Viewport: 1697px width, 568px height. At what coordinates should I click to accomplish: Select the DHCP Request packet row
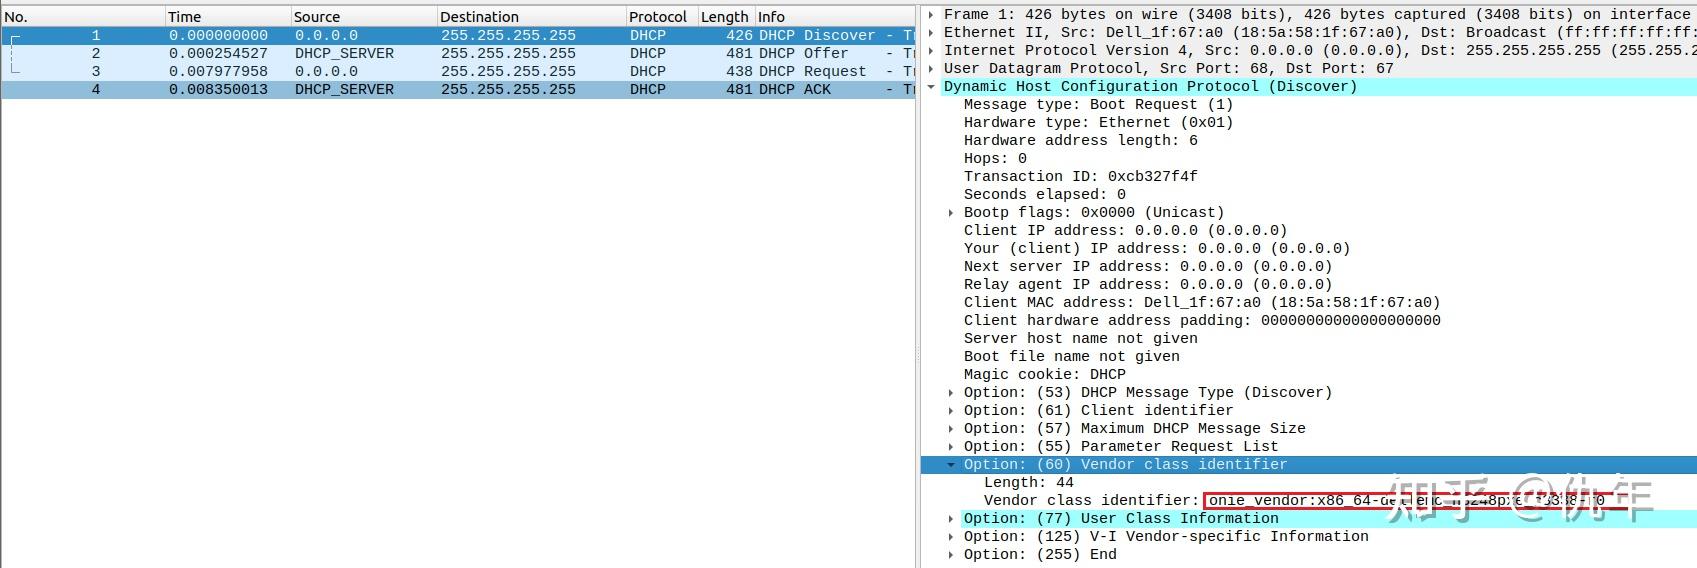[458, 71]
